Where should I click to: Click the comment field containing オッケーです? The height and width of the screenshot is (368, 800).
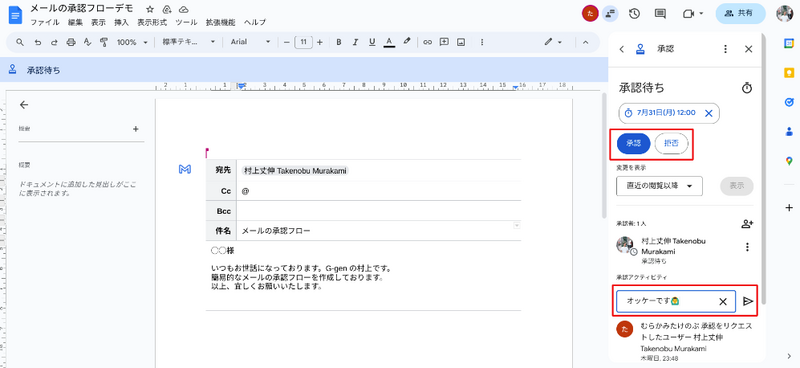click(676, 301)
